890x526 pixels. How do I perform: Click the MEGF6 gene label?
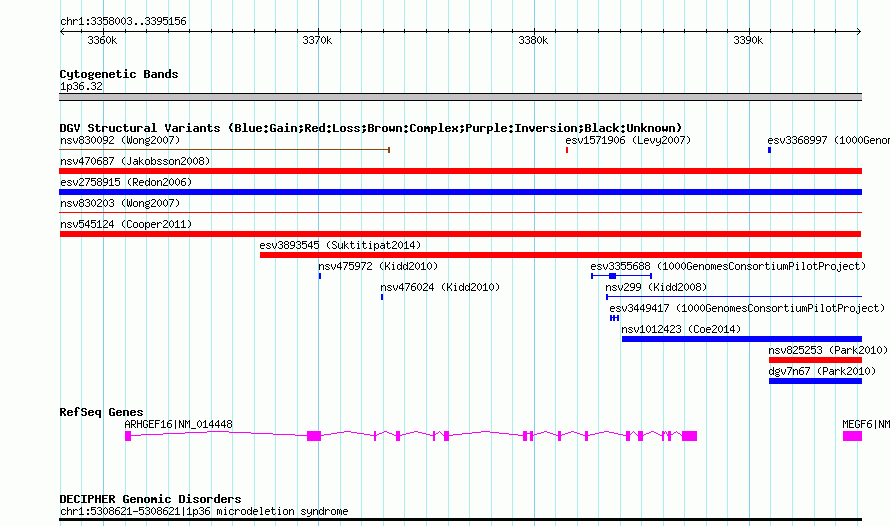click(x=866, y=424)
